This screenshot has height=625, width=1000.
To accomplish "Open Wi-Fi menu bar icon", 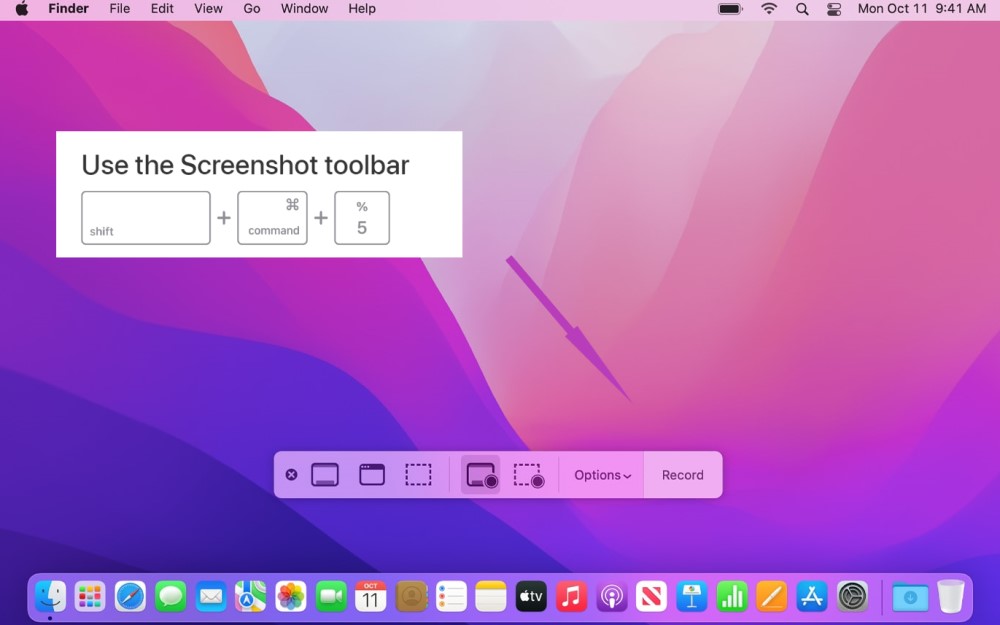I will tap(769, 9).
